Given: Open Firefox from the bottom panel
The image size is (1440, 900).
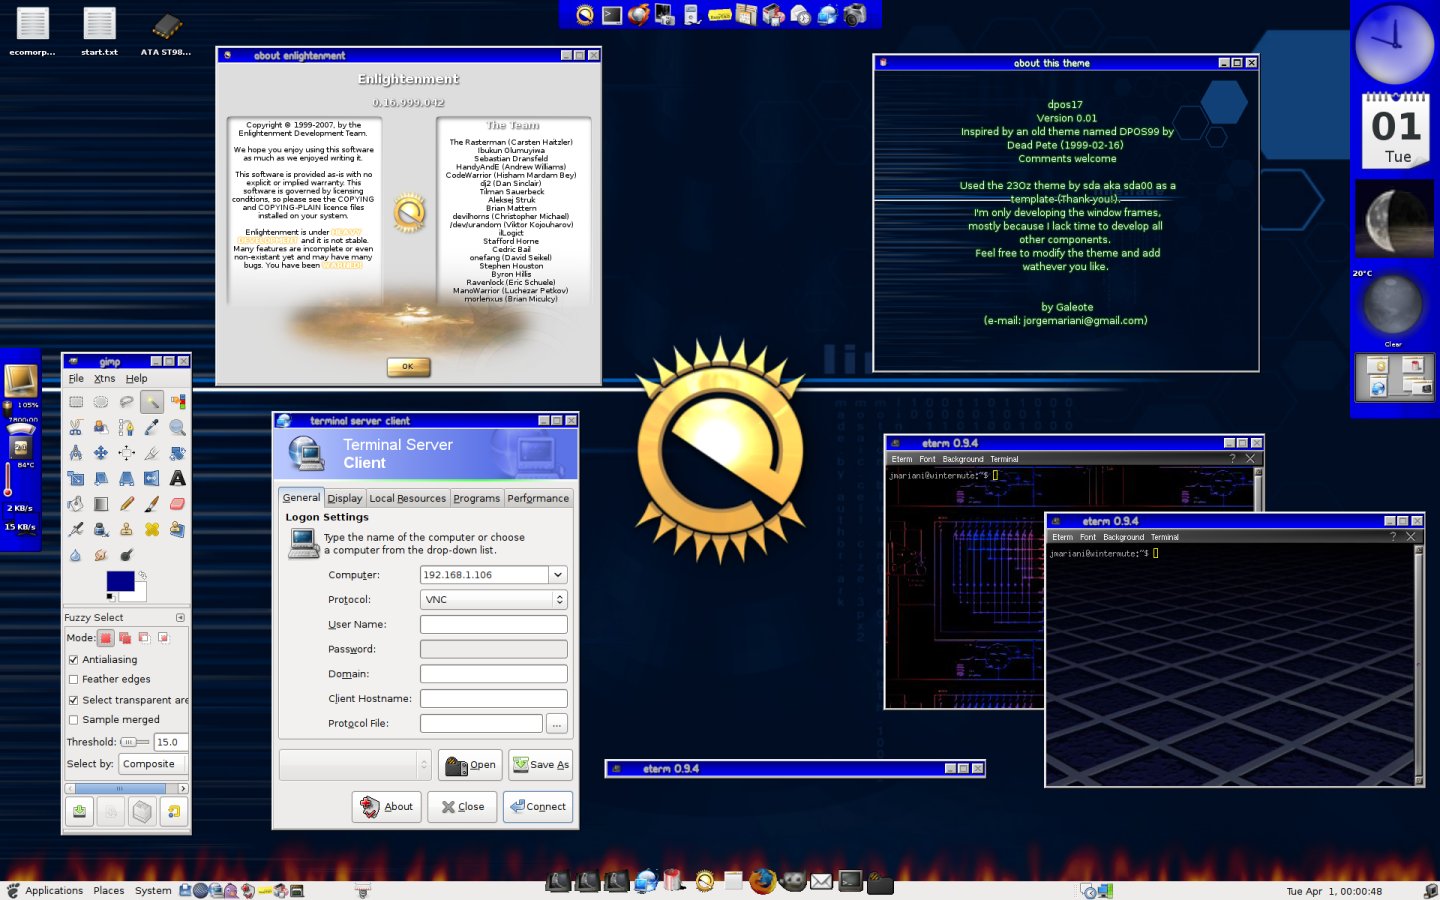Looking at the screenshot, I should point(763,881).
